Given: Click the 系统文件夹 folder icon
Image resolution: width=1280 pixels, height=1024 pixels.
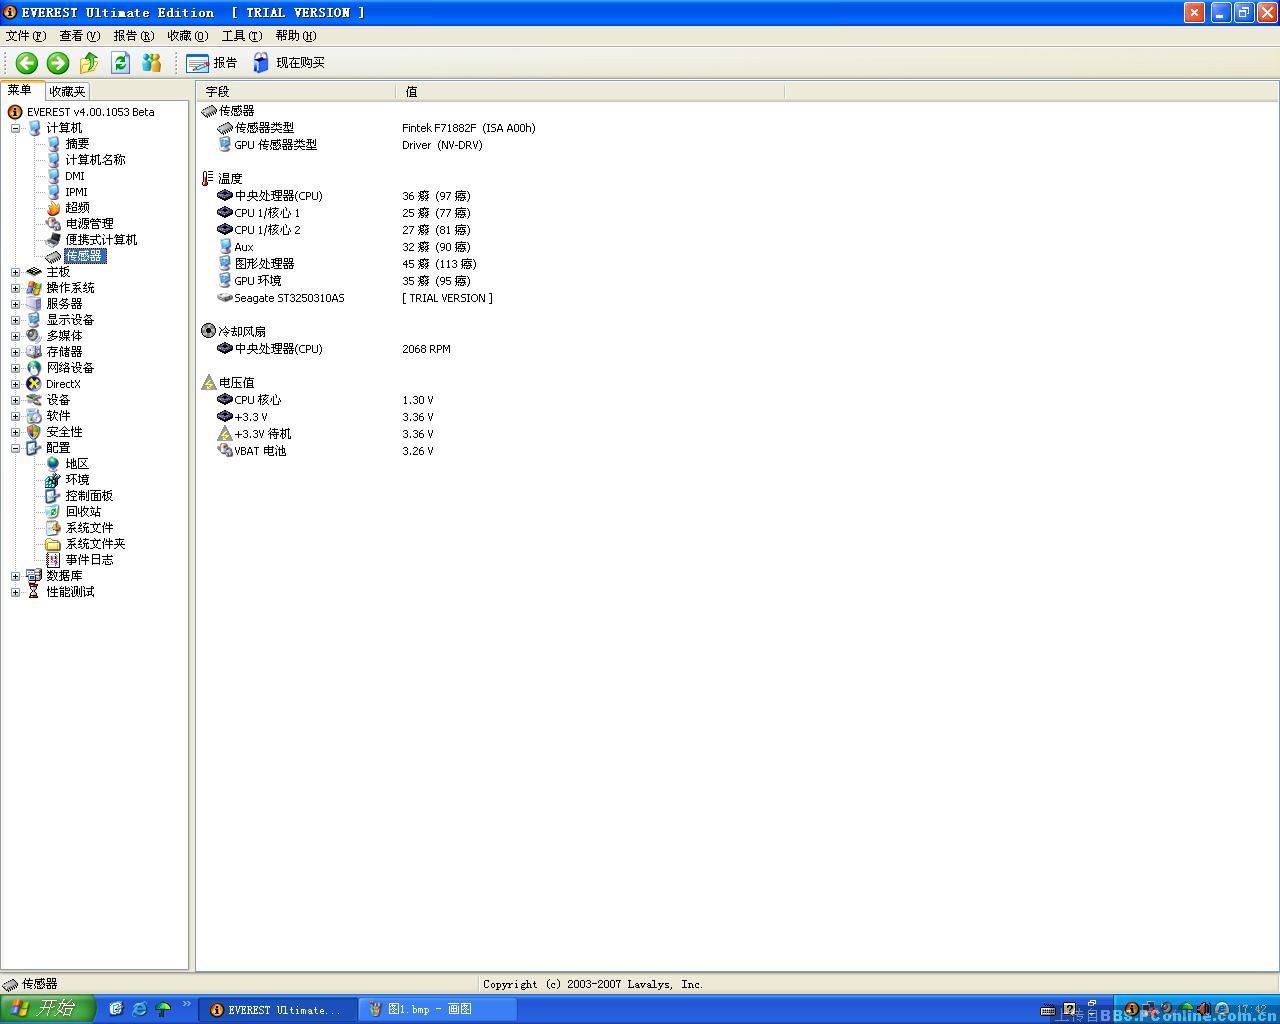Looking at the screenshot, I should 53,544.
